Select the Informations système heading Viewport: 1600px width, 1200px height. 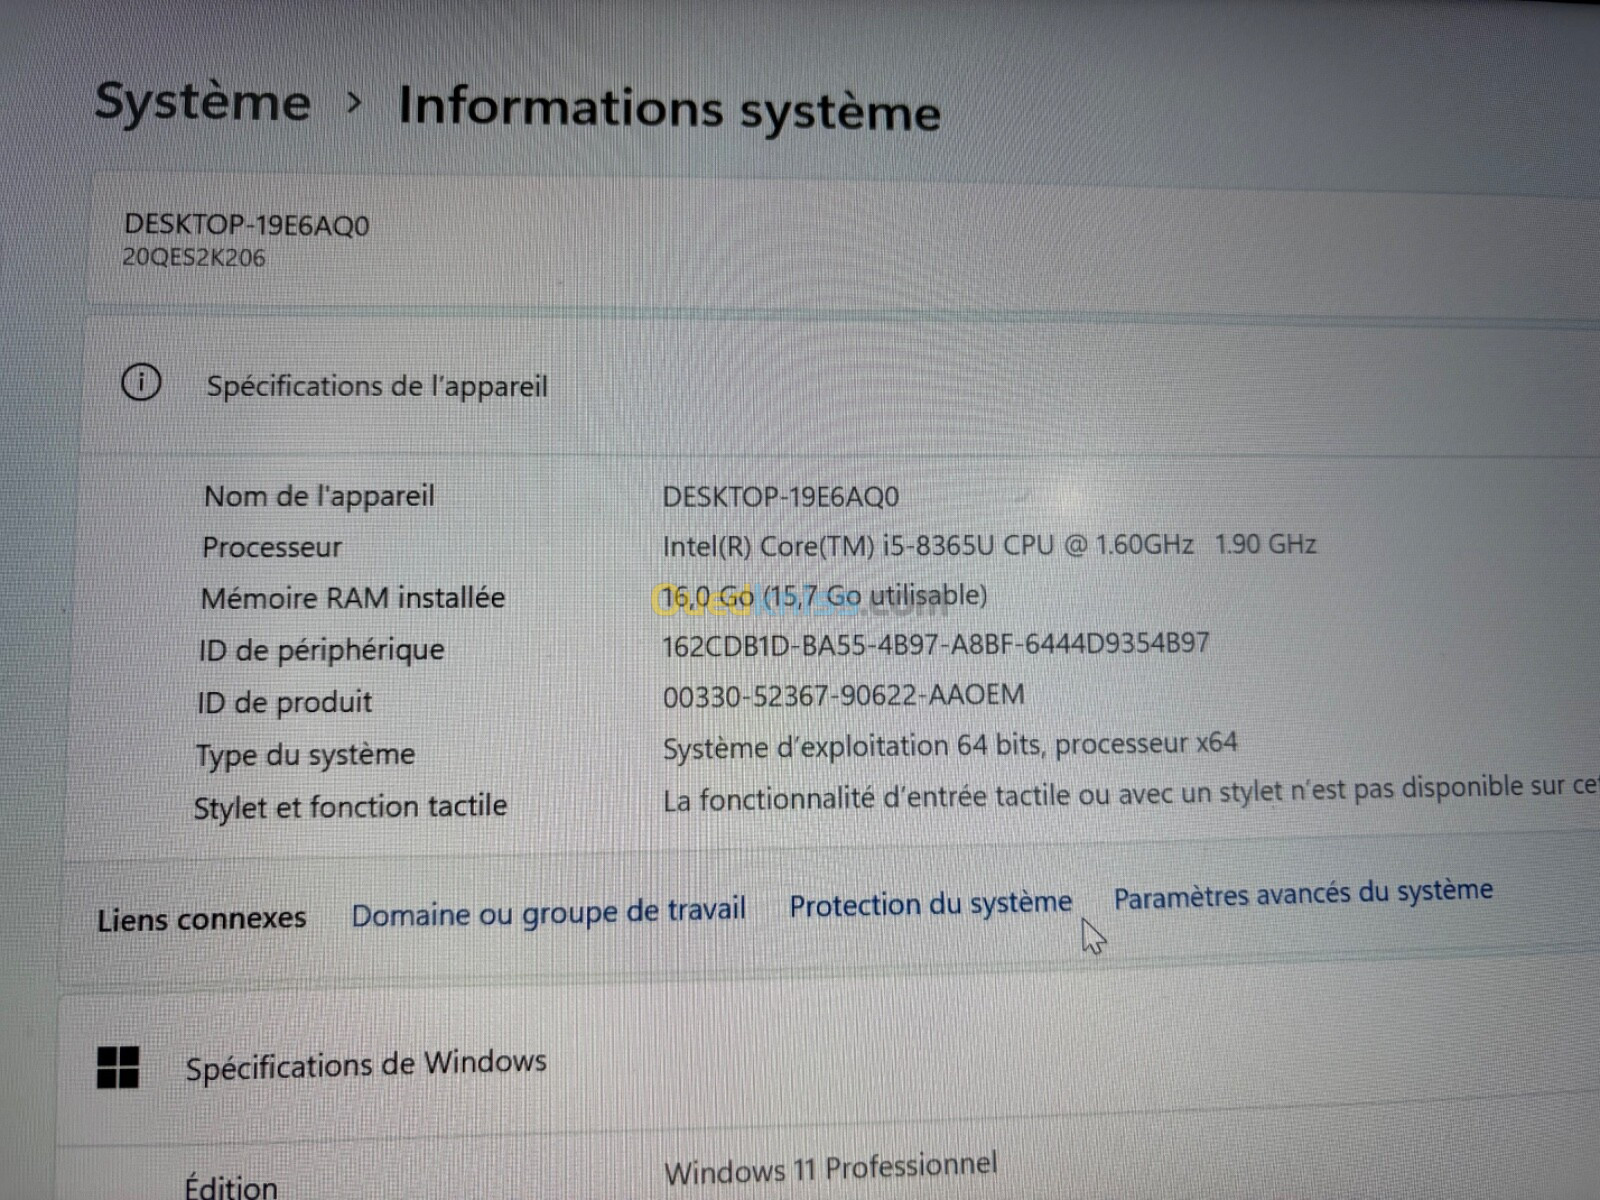tap(669, 108)
